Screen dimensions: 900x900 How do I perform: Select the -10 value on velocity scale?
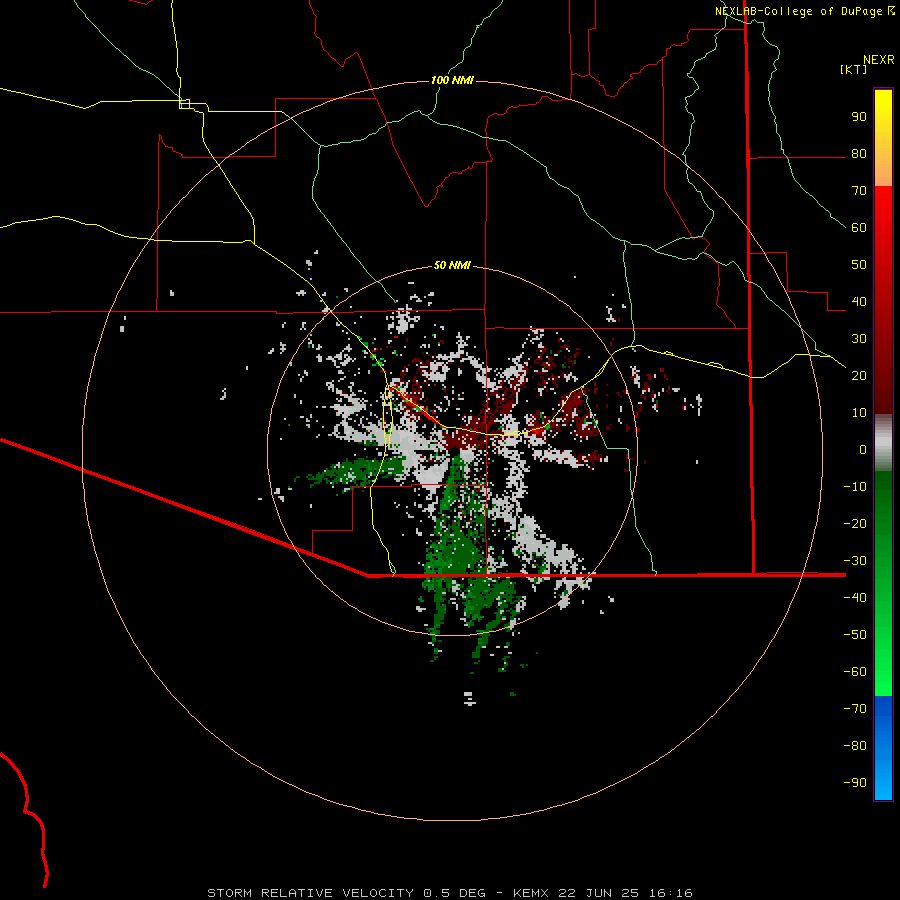point(855,487)
